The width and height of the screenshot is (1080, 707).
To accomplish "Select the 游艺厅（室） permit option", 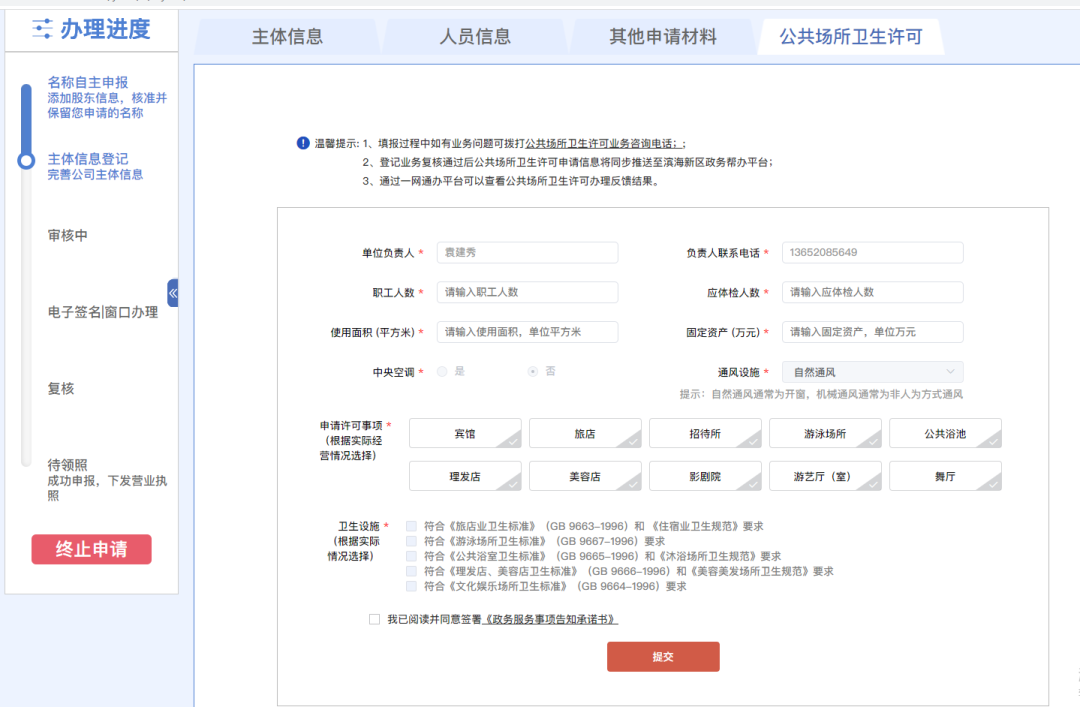I will click(x=825, y=476).
